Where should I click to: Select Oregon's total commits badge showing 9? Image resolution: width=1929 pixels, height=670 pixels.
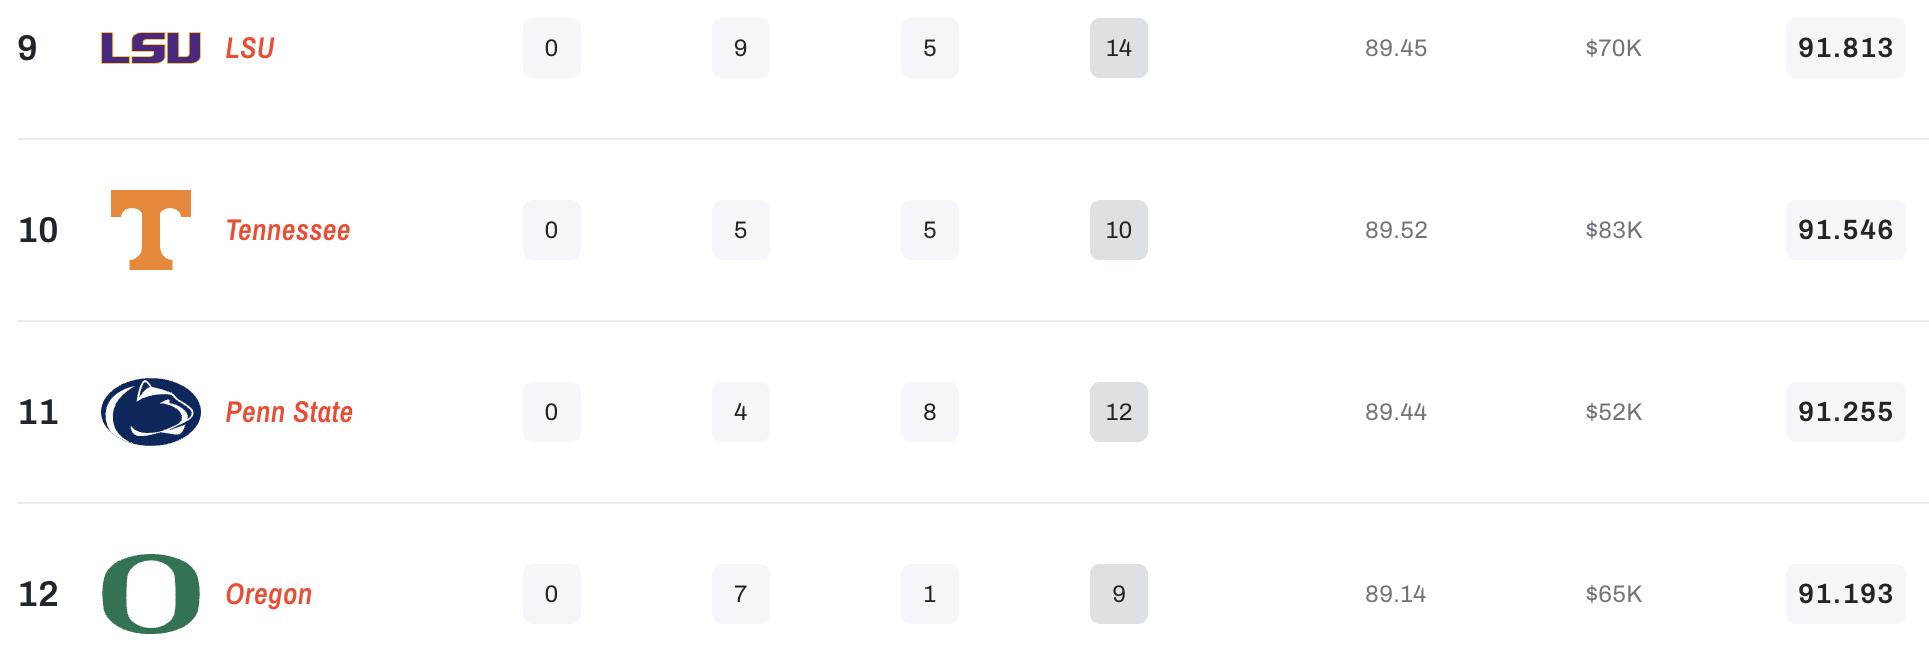(1119, 594)
